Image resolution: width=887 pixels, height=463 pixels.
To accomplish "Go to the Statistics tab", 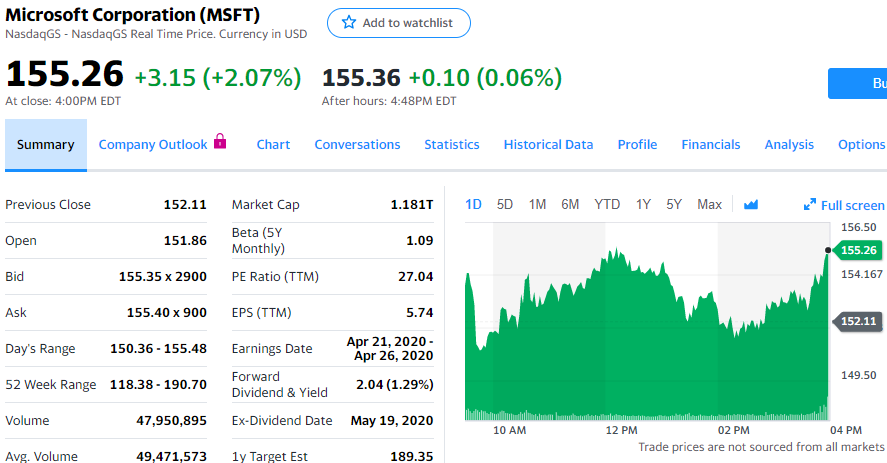I will tap(452, 145).
